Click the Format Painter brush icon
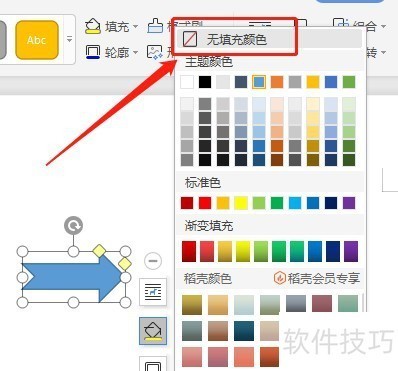Image resolution: width=398 pixels, height=371 pixels. 155,26
